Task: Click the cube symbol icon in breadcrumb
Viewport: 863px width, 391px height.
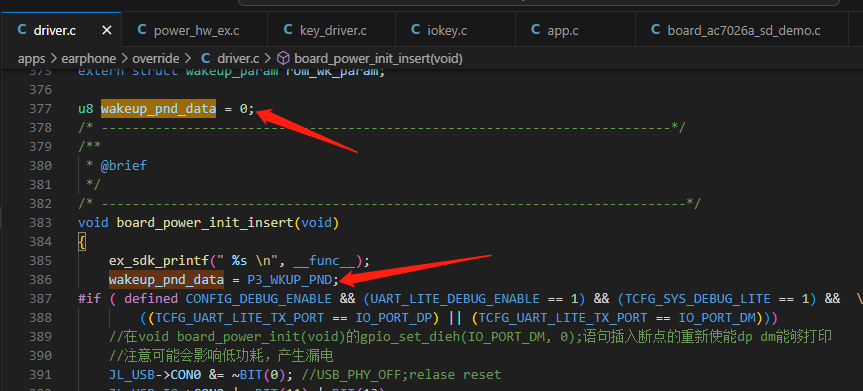Action: tap(283, 58)
